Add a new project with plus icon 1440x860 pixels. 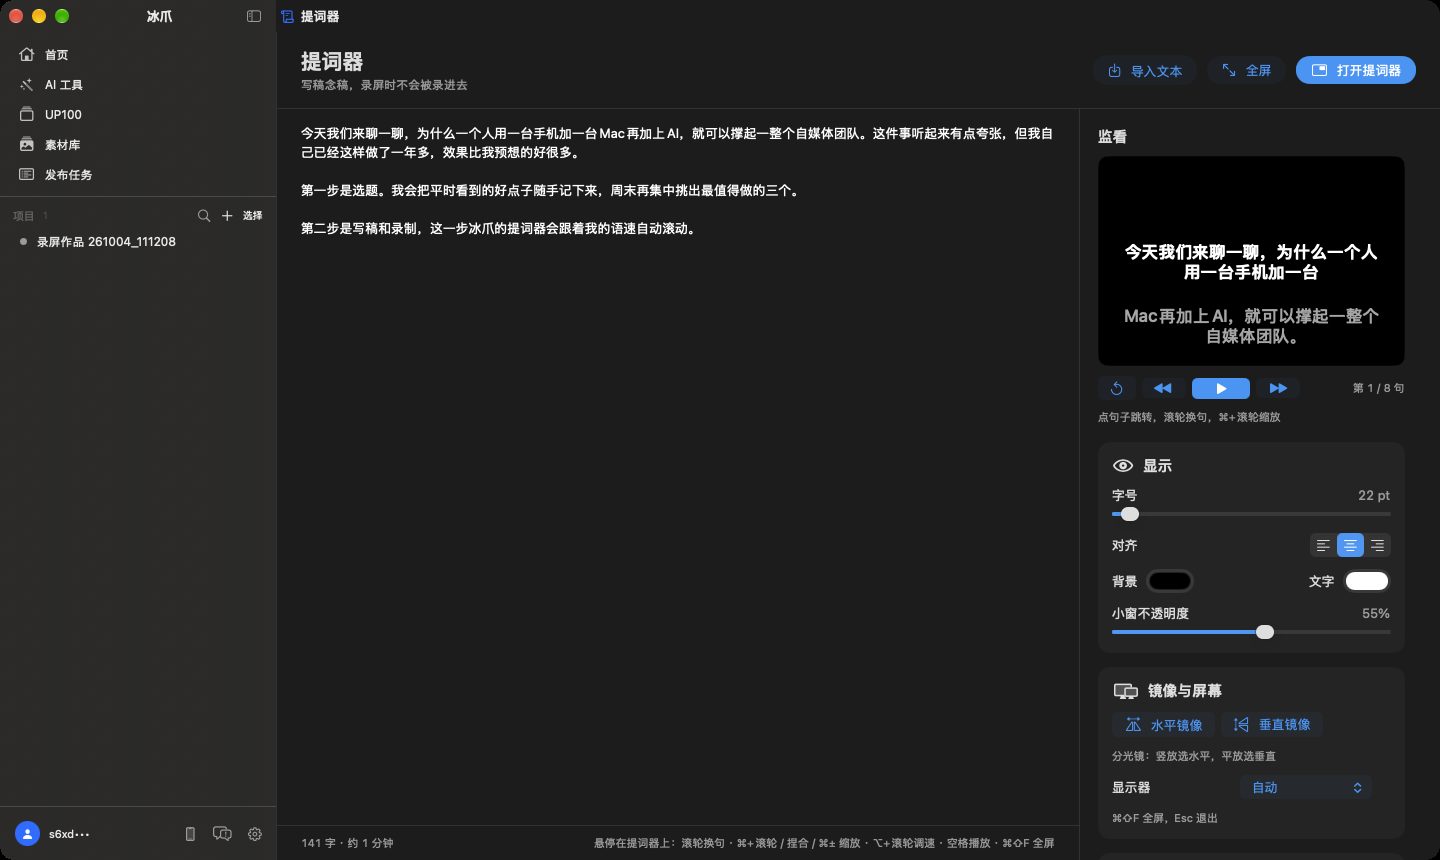tap(227, 216)
